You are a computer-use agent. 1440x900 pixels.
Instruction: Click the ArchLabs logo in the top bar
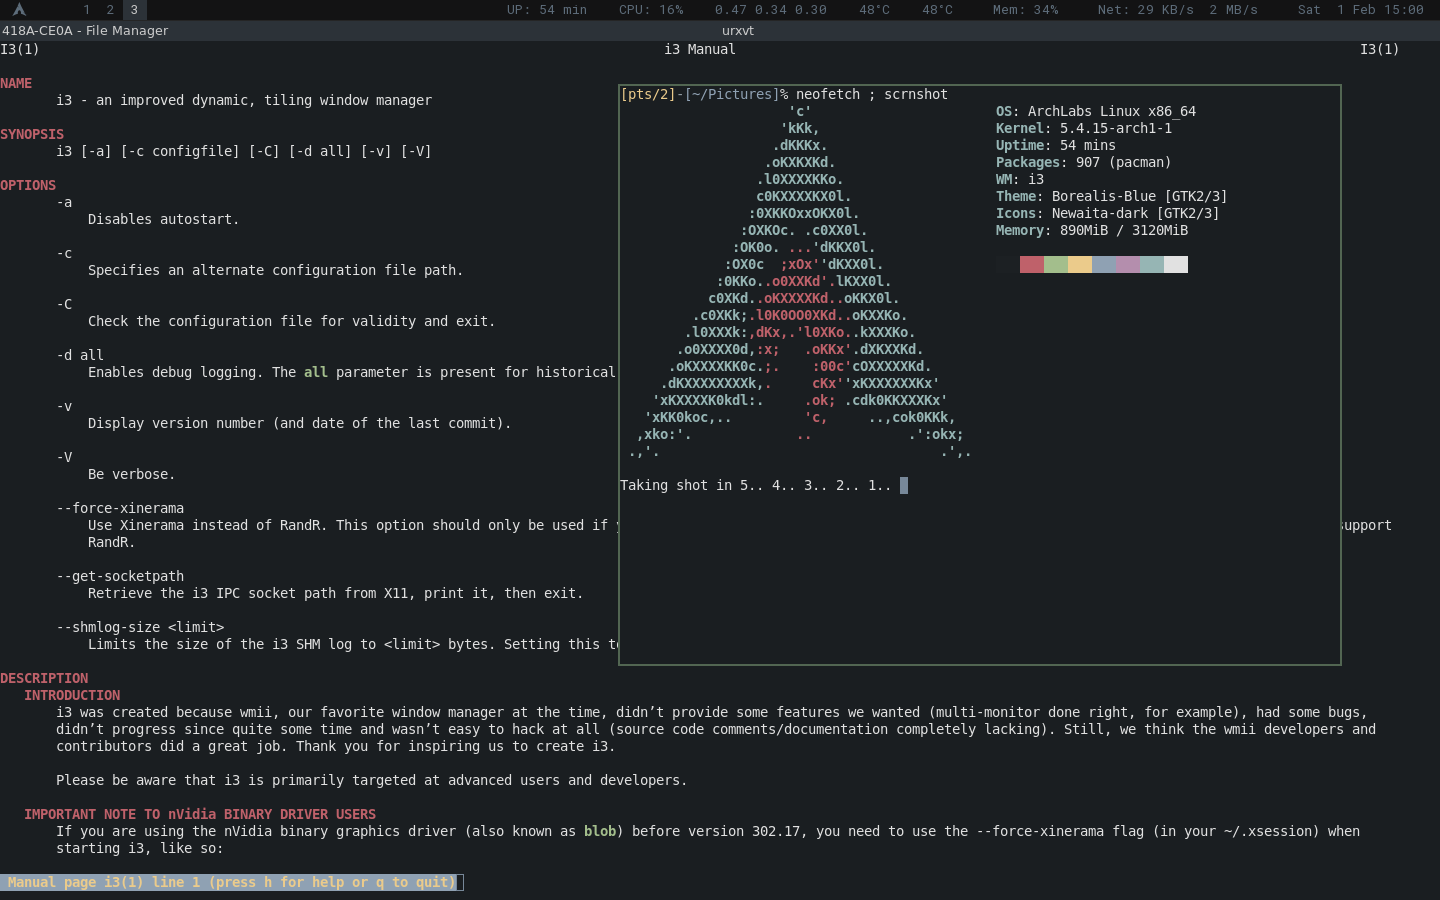(19, 10)
